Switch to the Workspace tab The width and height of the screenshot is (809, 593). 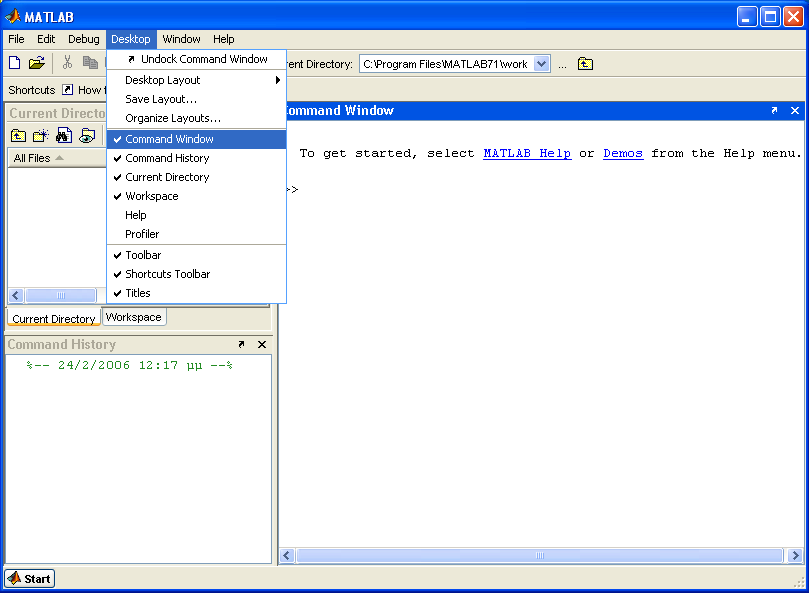click(134, 317)
